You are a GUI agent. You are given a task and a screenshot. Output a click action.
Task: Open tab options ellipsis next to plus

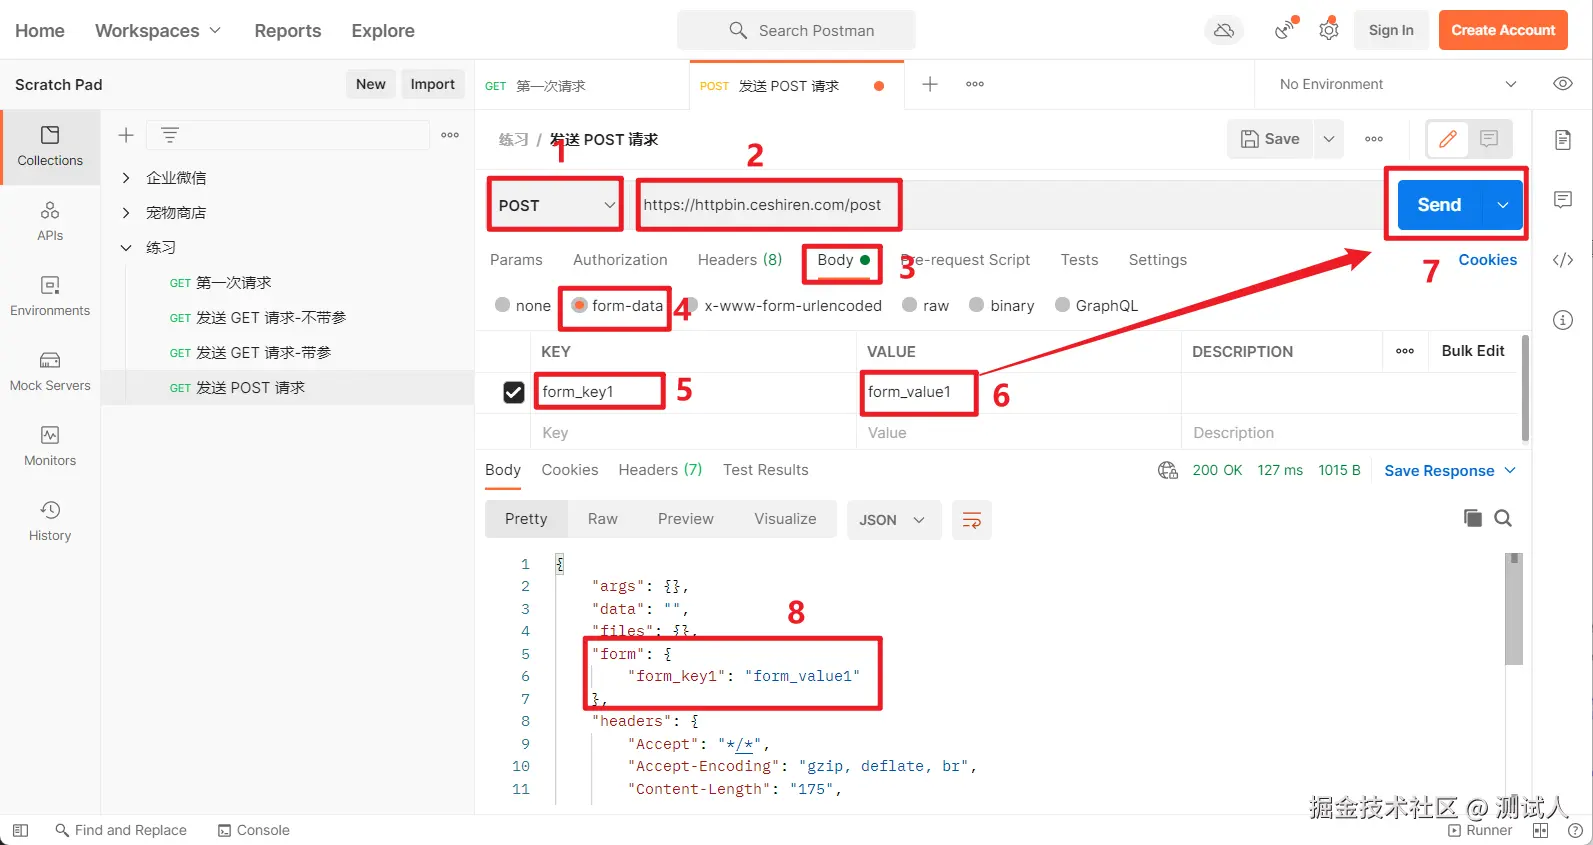[x=975, y=84]
